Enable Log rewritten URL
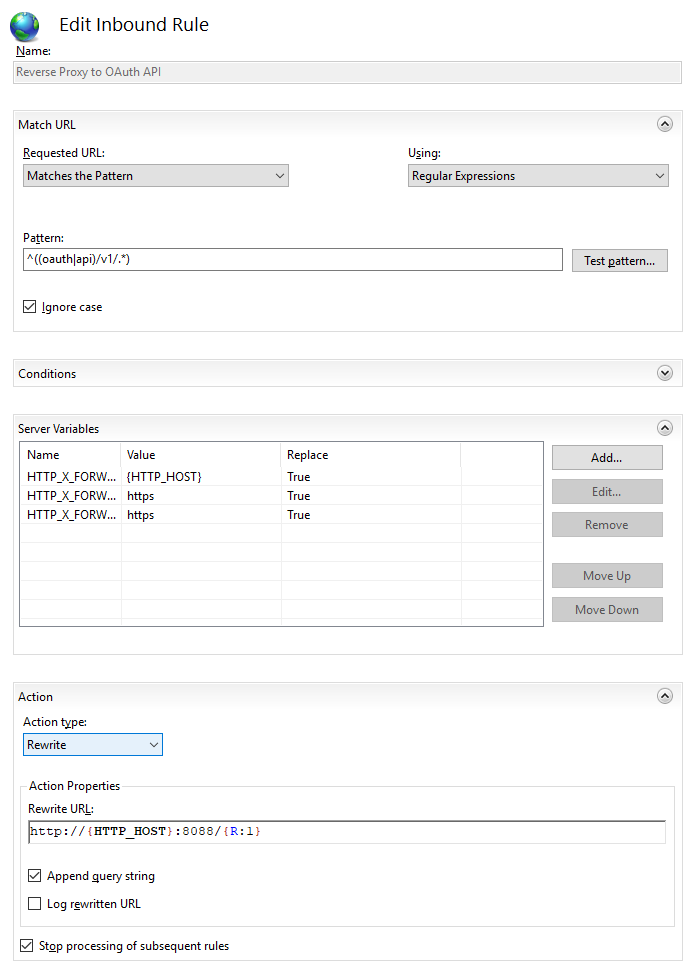The image size is (698, 972). tap(35, 903)
